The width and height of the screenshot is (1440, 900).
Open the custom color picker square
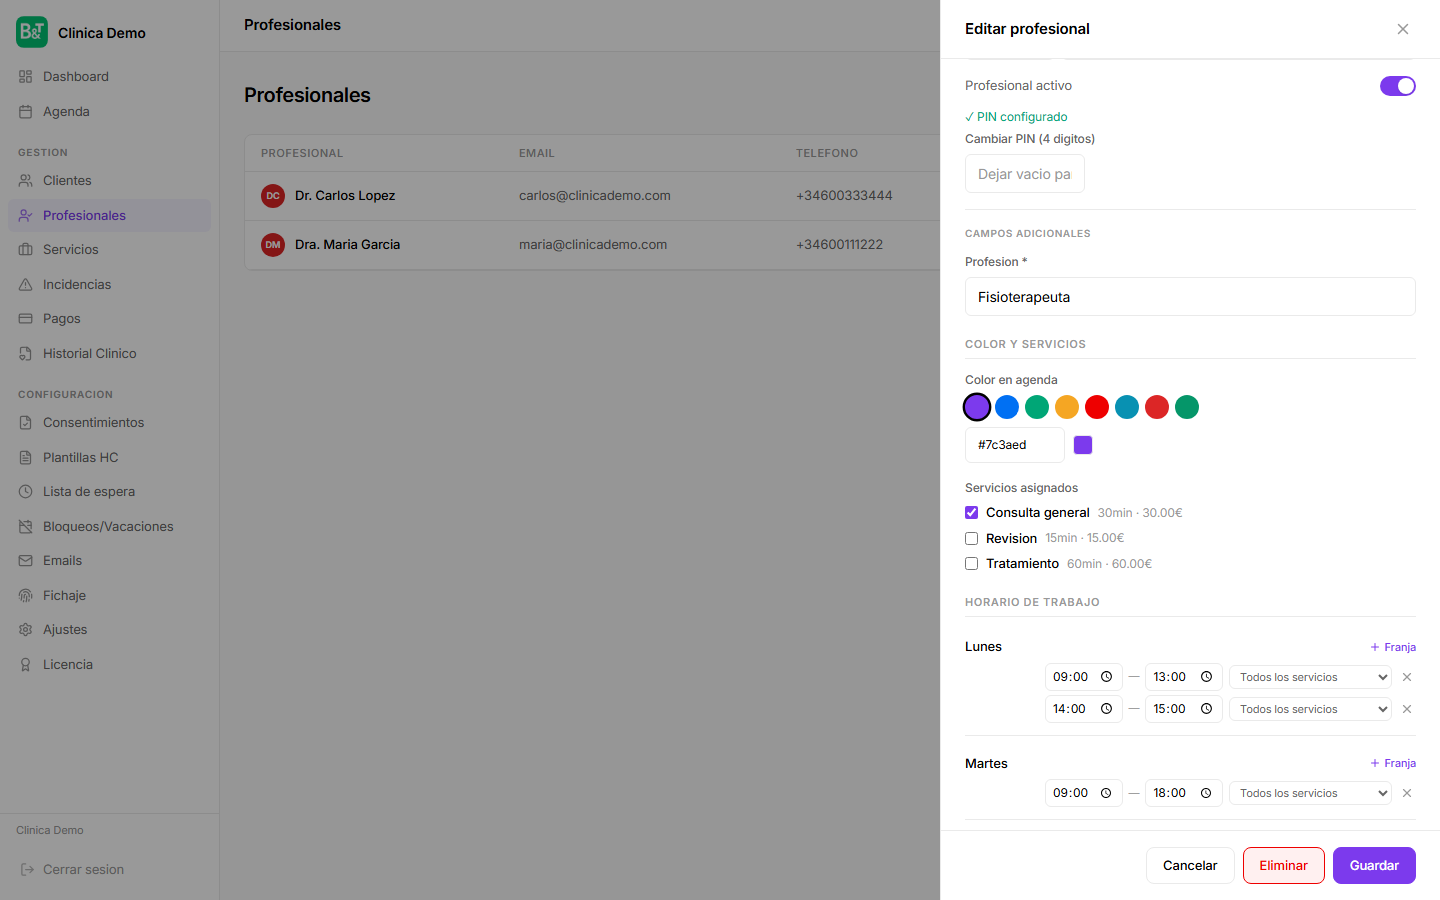pyautogui.click(x=1083, y=445)
